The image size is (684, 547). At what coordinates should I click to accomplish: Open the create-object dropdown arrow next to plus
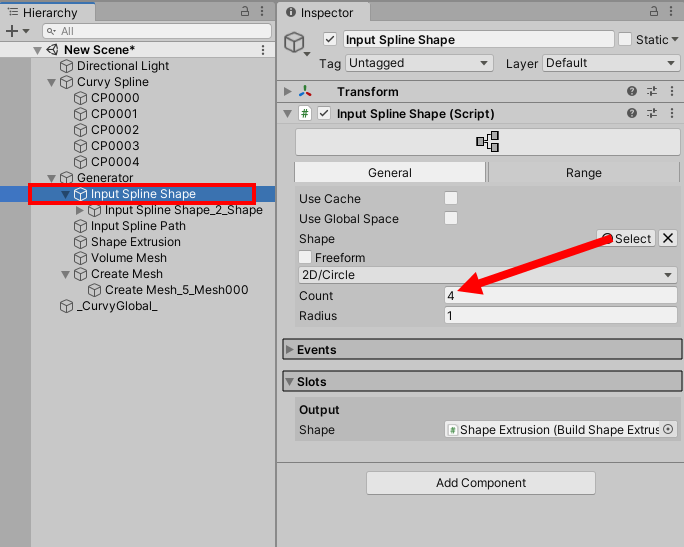click(x=26, y=31)
